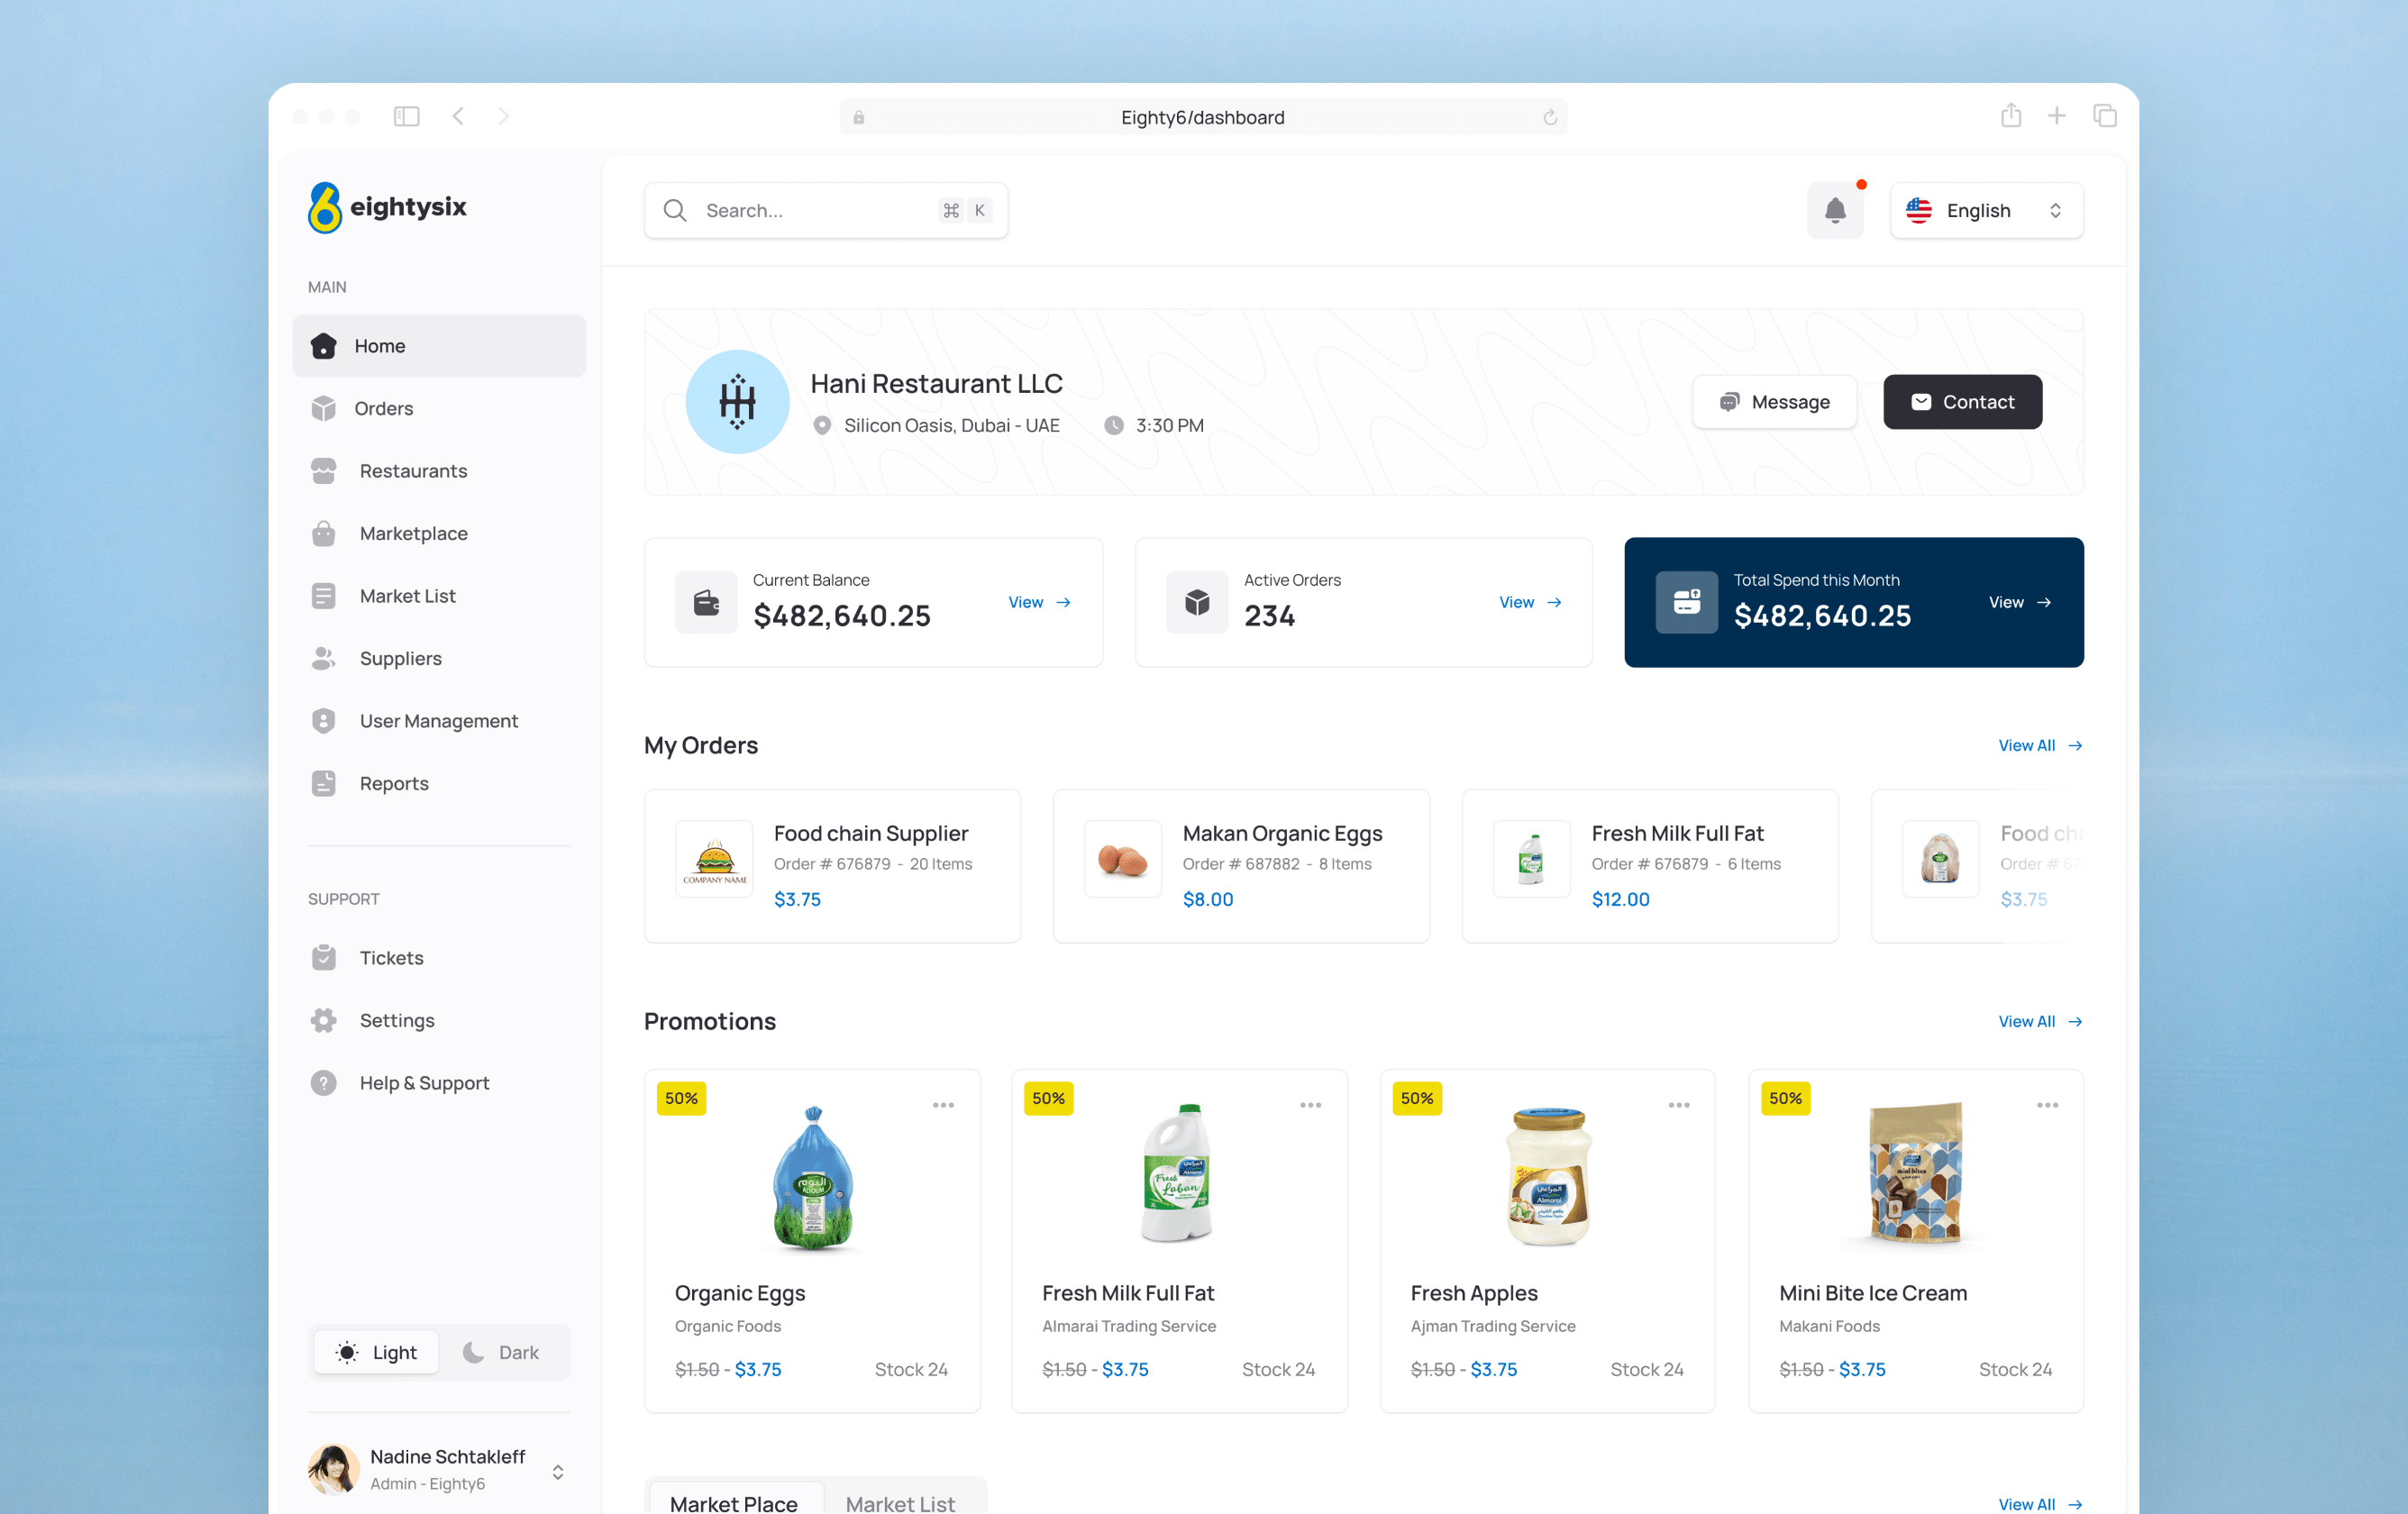The height and width of the screenshot is (1514, 2408).
Task: Open options menu on Mini Bite Ice Cream
Action: point(2047,1105)
